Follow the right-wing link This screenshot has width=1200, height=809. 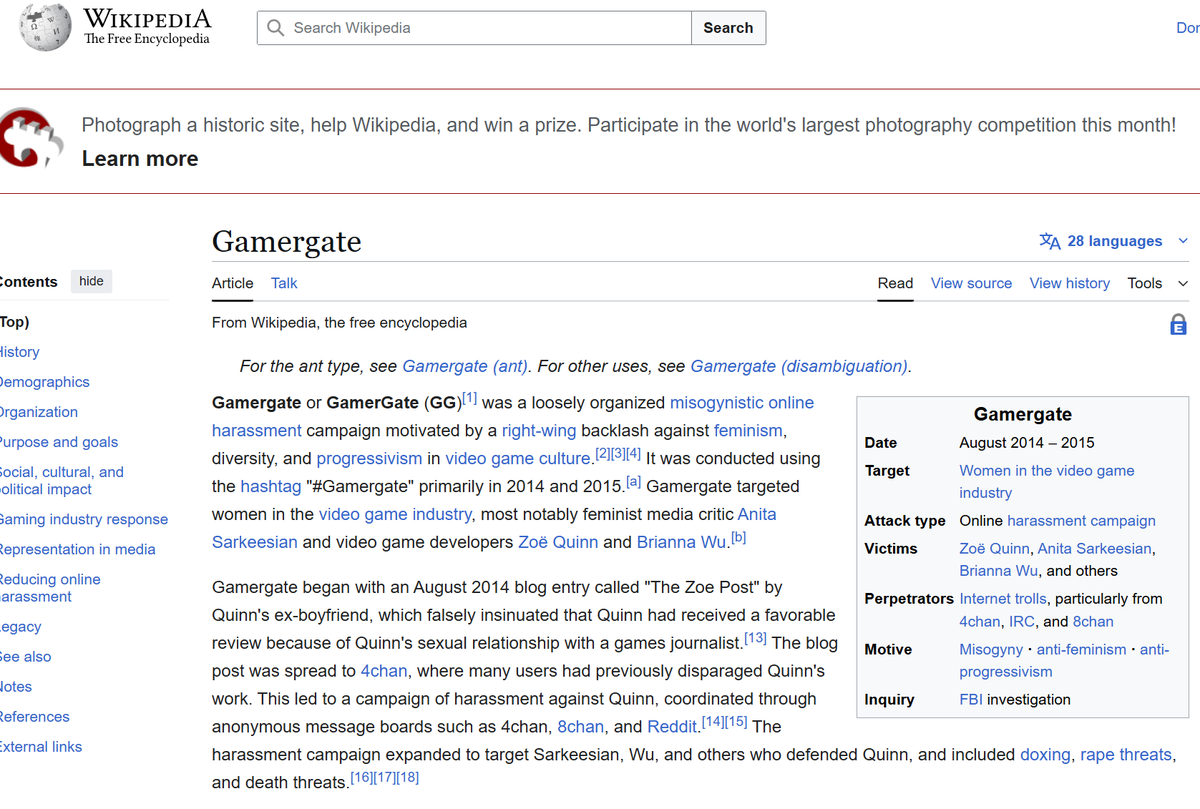(539, 430)
